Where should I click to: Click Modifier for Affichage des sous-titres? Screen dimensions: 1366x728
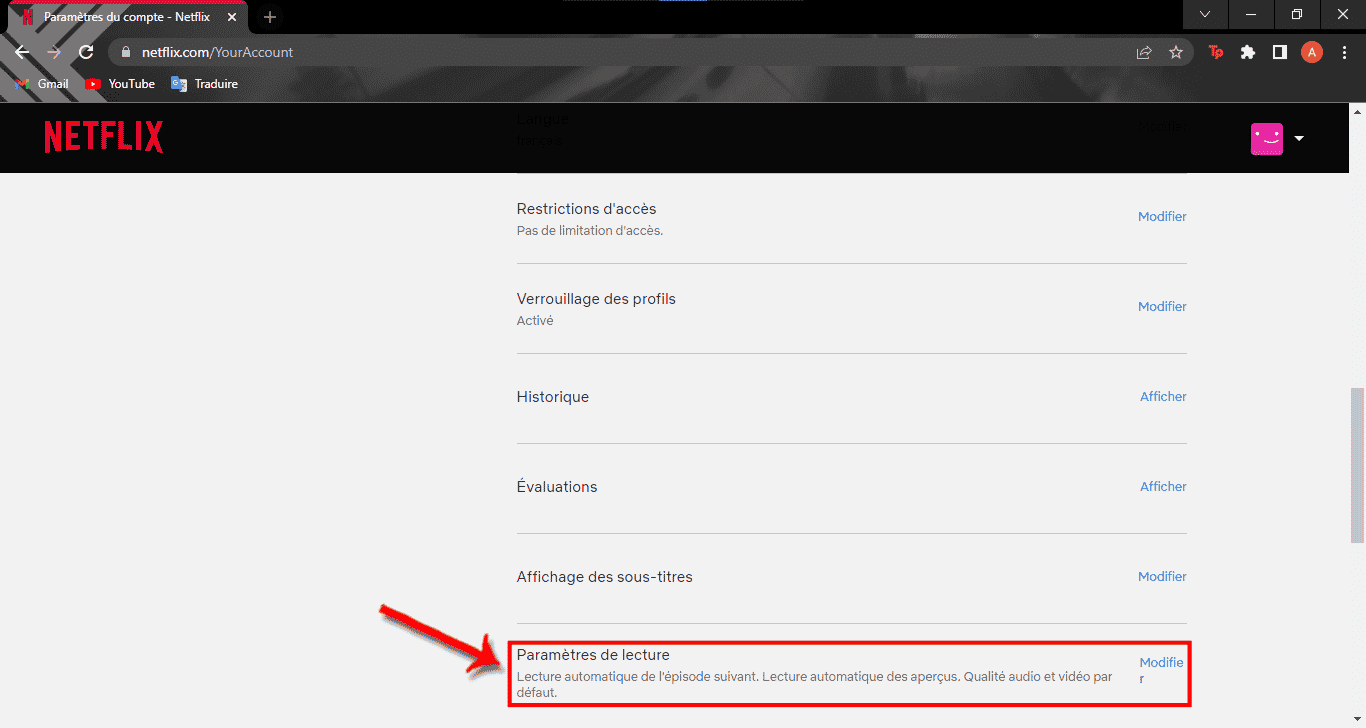(1162, 577)
